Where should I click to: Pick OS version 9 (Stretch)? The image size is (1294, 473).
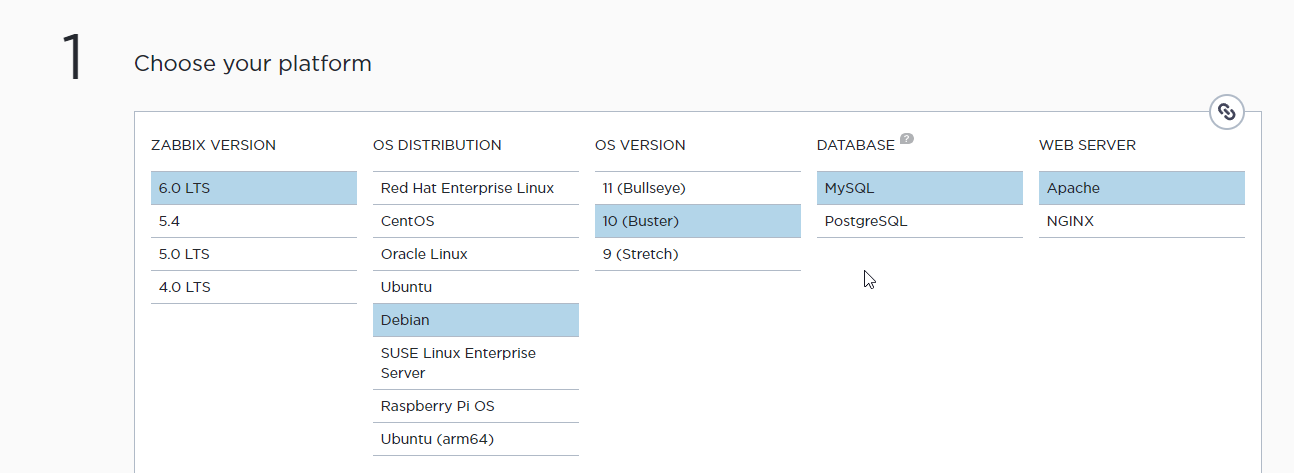coord(698,254)
